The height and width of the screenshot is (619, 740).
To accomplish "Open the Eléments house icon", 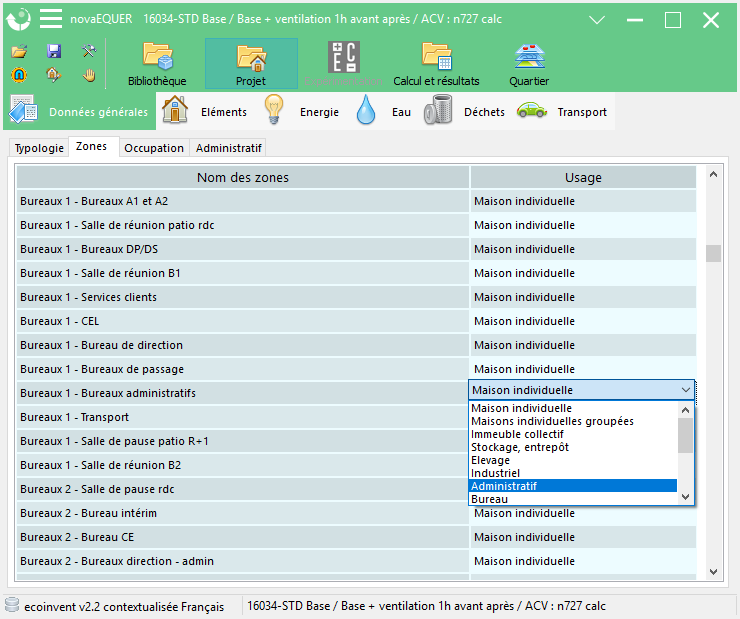I will click(175, 110).
